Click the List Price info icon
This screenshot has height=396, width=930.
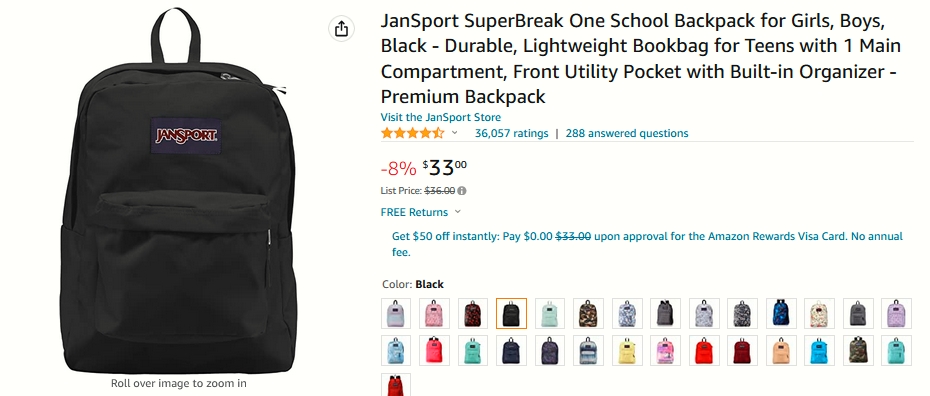(x=462, y=191)
